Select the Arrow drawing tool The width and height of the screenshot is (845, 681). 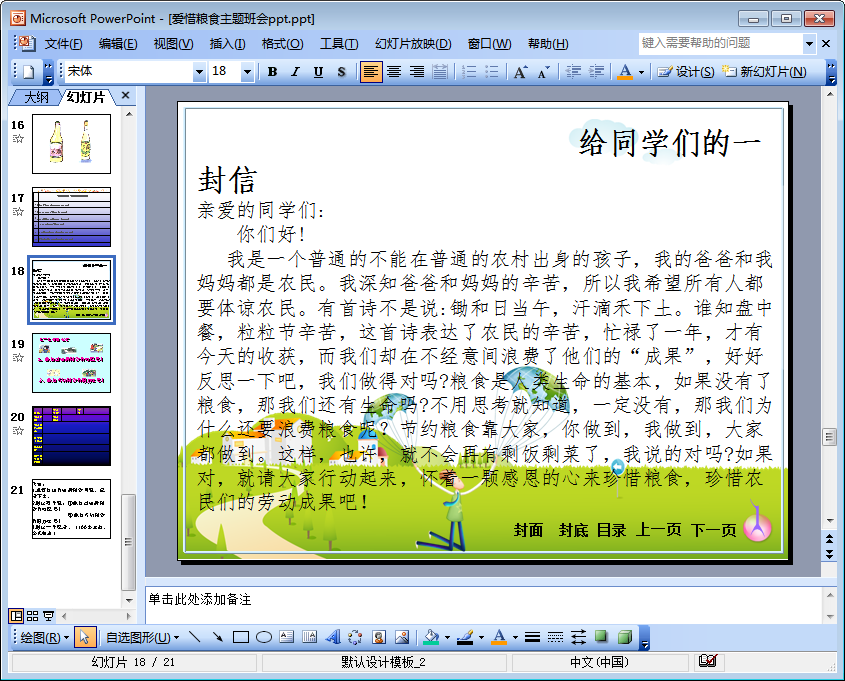pos(218,637)
